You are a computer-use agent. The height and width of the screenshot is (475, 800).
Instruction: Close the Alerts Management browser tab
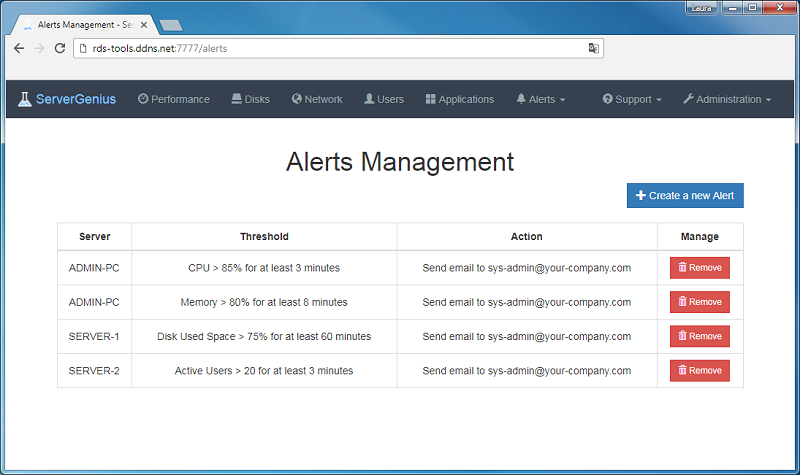tap(144, 24)
